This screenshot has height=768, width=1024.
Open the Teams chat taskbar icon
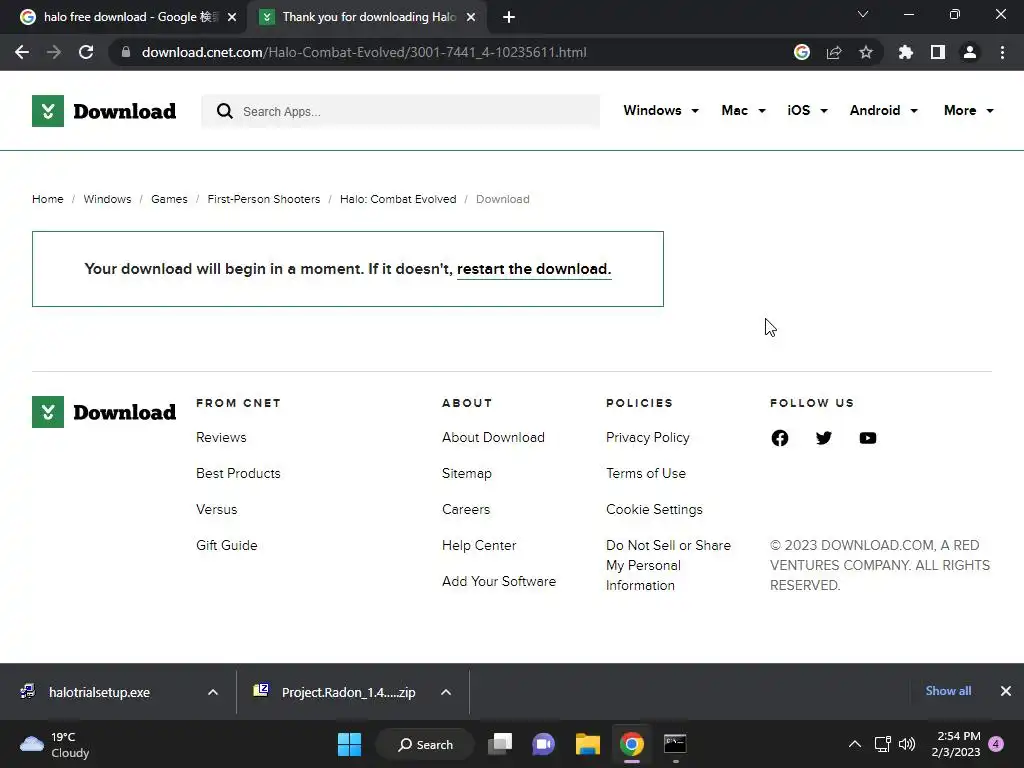click(543, 744)
